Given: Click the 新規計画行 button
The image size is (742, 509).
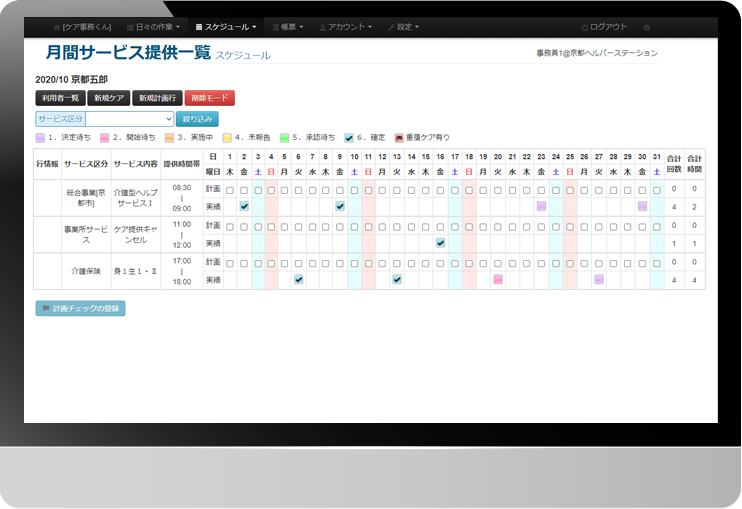Looking at the screenshot, I should 157,98.
